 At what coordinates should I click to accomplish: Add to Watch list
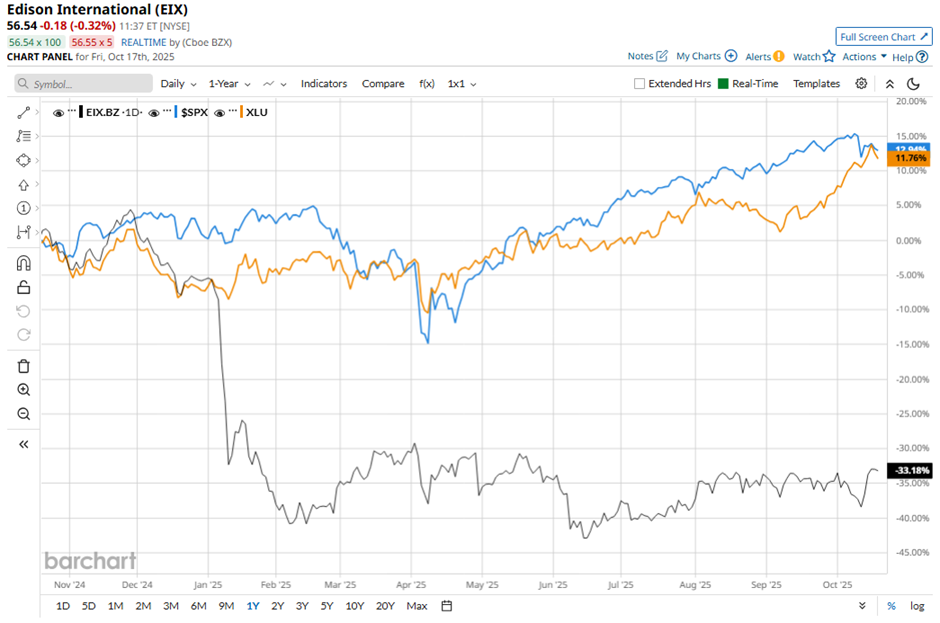(814, 56)
